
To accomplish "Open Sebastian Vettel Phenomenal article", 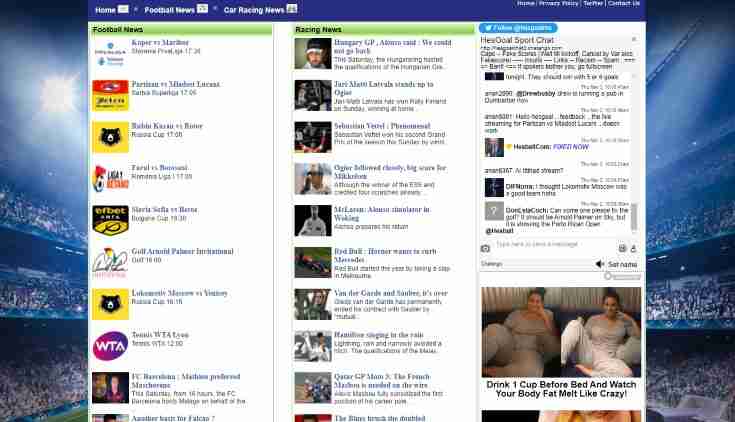I will click(x=382, y=126).
